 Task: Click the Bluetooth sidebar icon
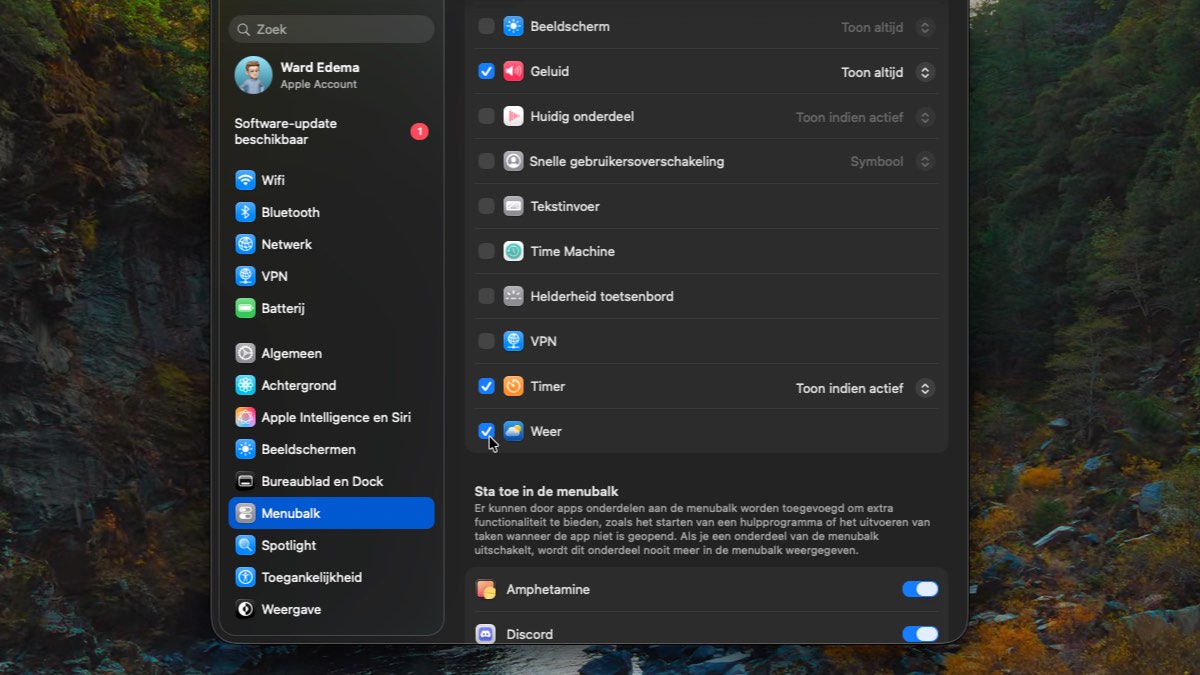(x=245, y=212)
